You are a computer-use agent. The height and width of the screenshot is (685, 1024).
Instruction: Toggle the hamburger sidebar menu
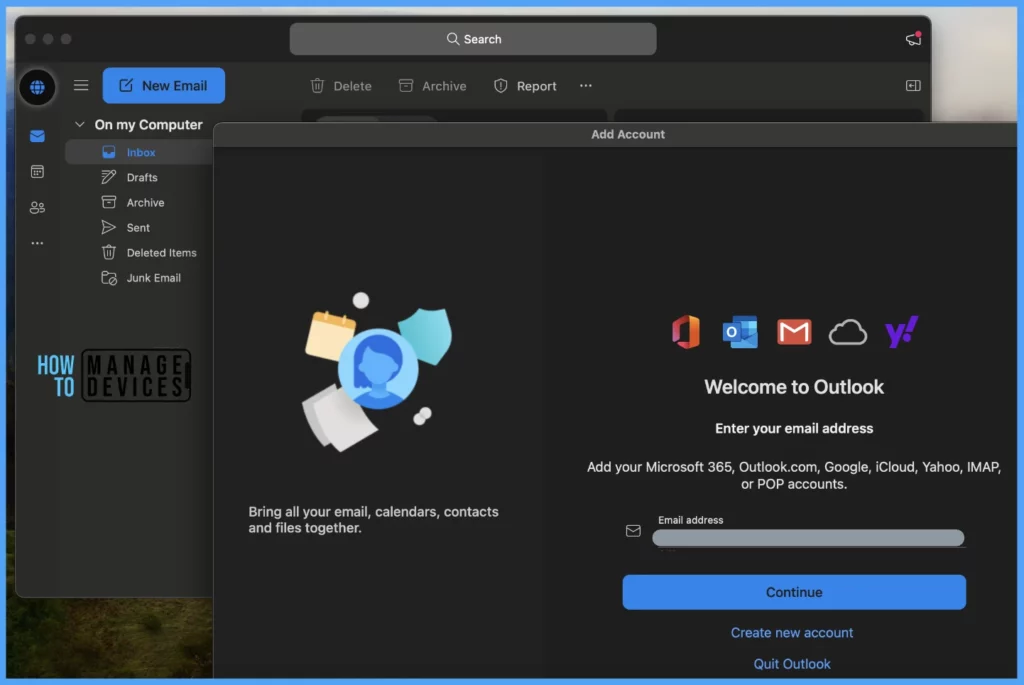click(81, 86)
